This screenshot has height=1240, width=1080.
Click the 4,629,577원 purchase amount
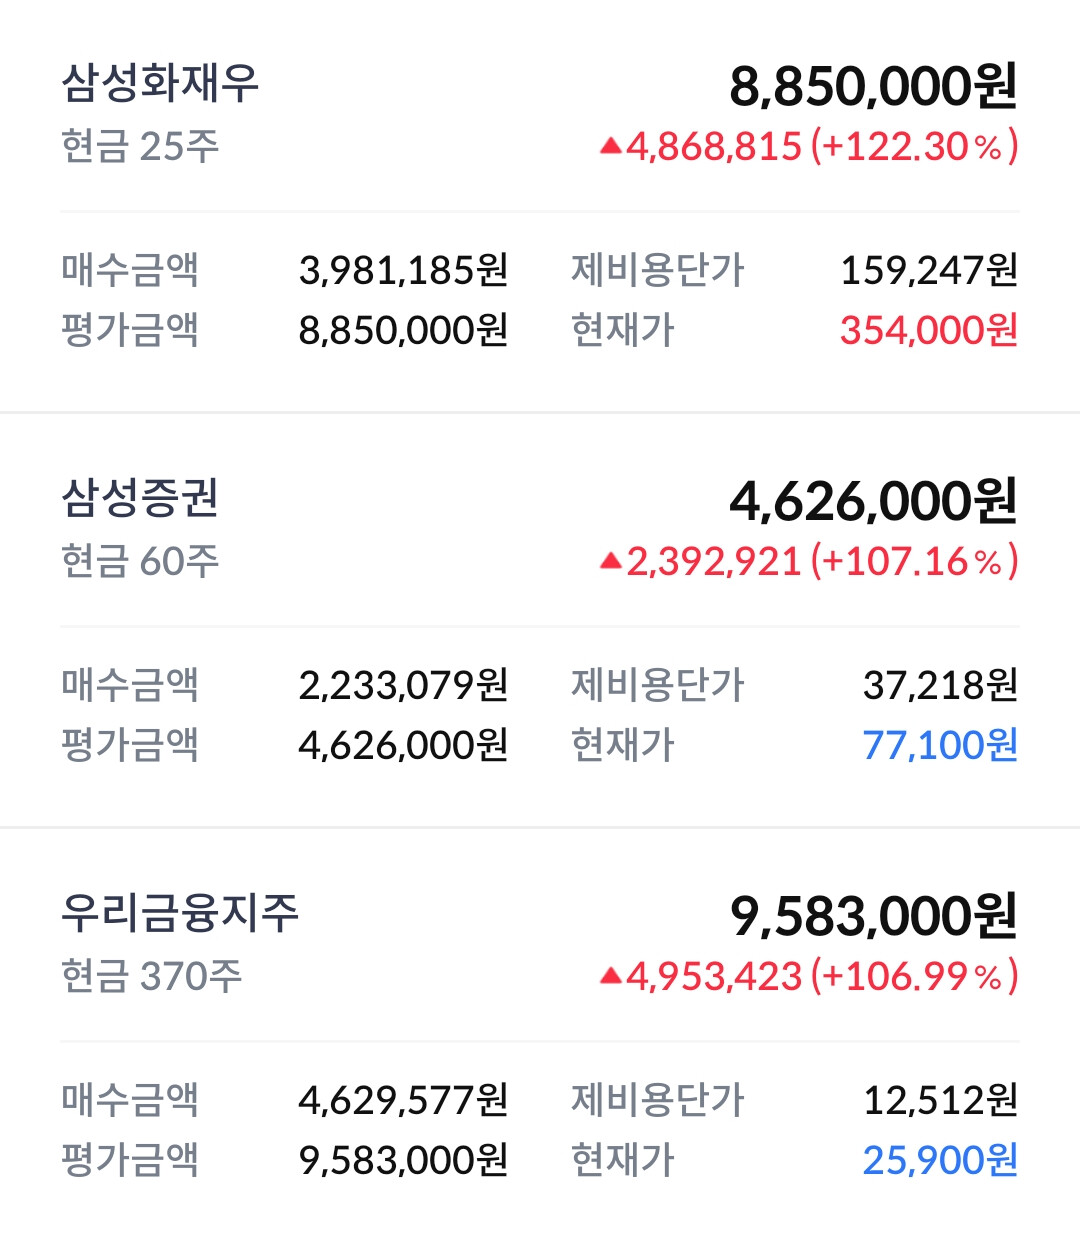(x=403, y=1100)
